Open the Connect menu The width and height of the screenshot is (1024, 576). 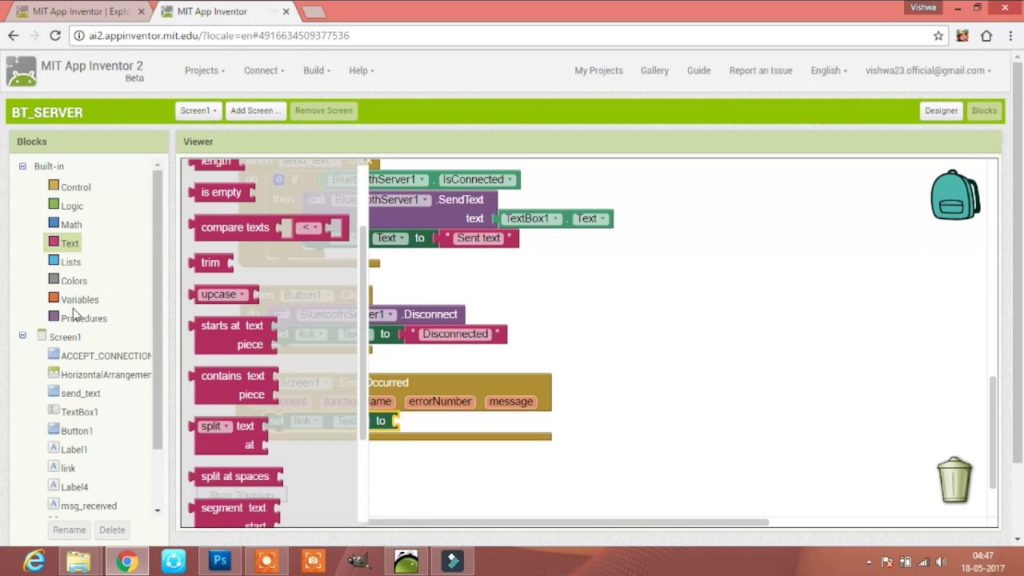(x=264, y=71)
